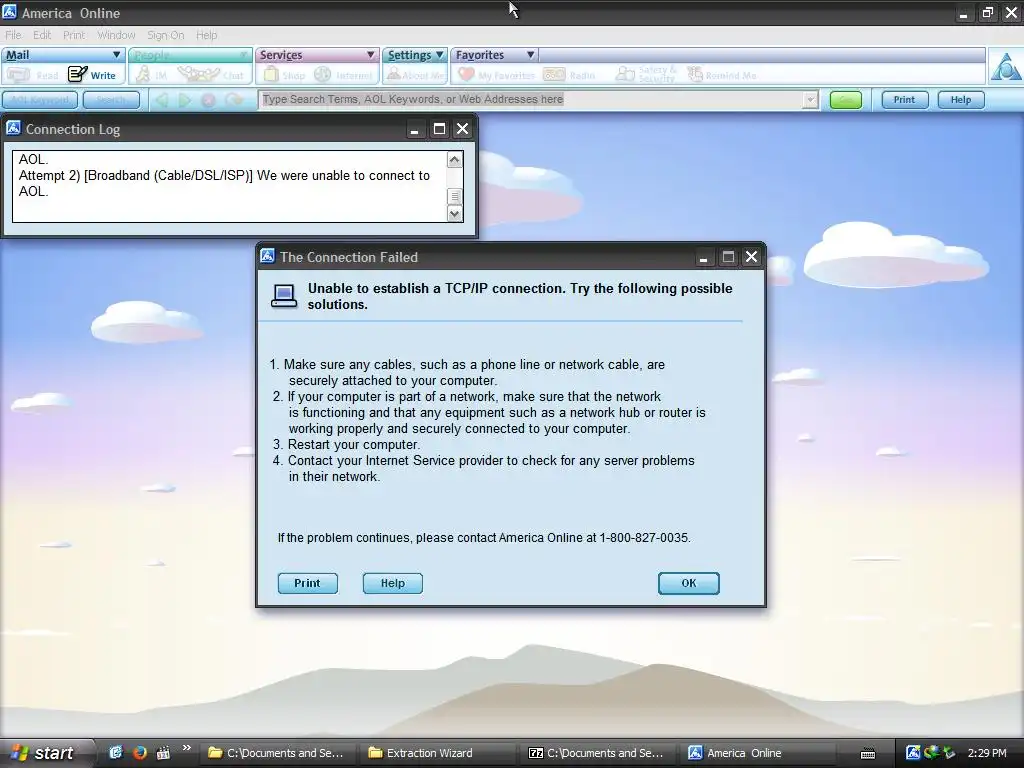Click the AOL Keyword button
The height and width of the screenshot is (768, 1024).
(40, 100)
